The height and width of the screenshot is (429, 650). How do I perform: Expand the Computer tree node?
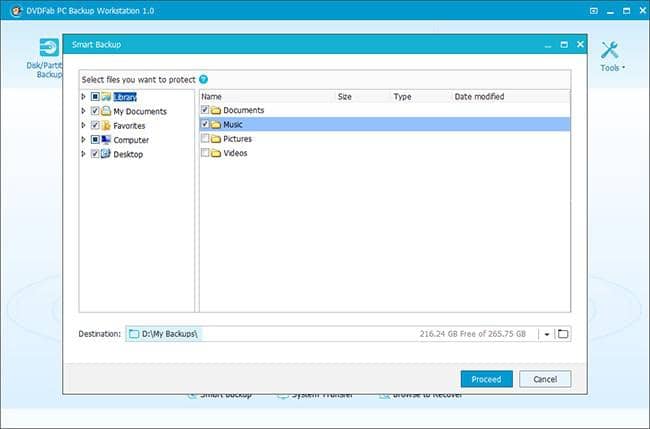tap(83, 140)
